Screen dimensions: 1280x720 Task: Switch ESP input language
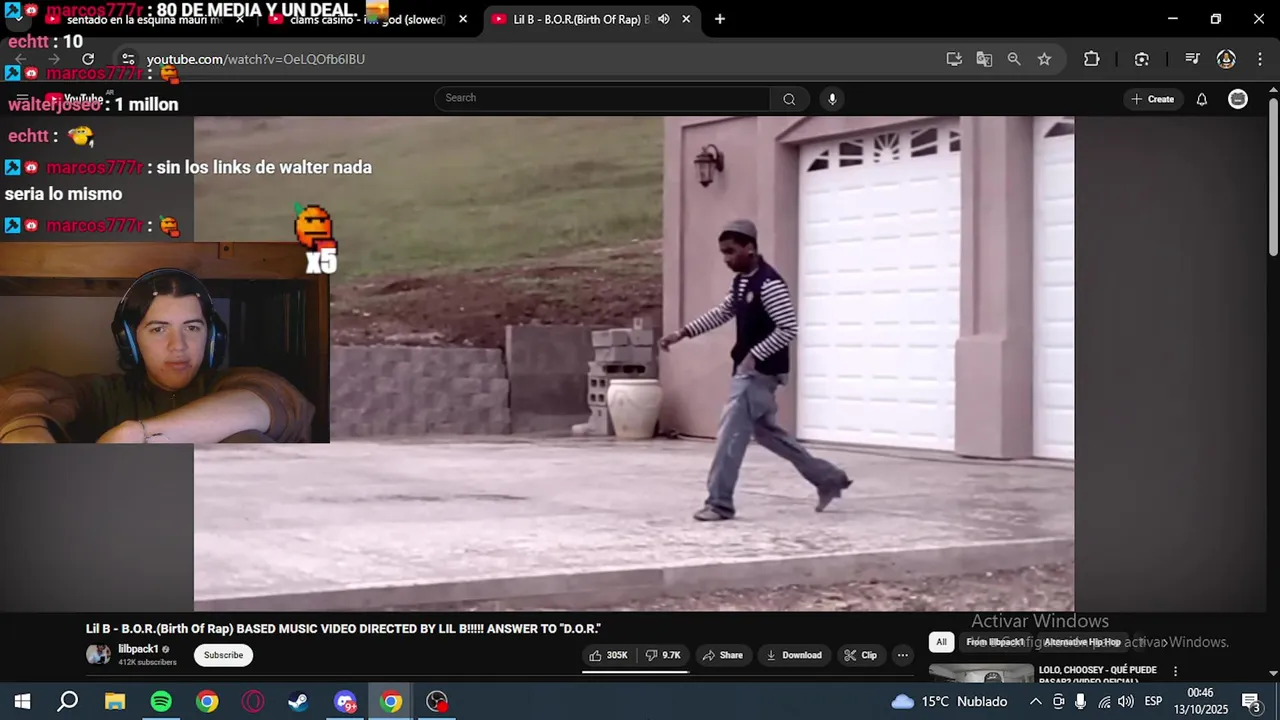tap(1153, 701)
